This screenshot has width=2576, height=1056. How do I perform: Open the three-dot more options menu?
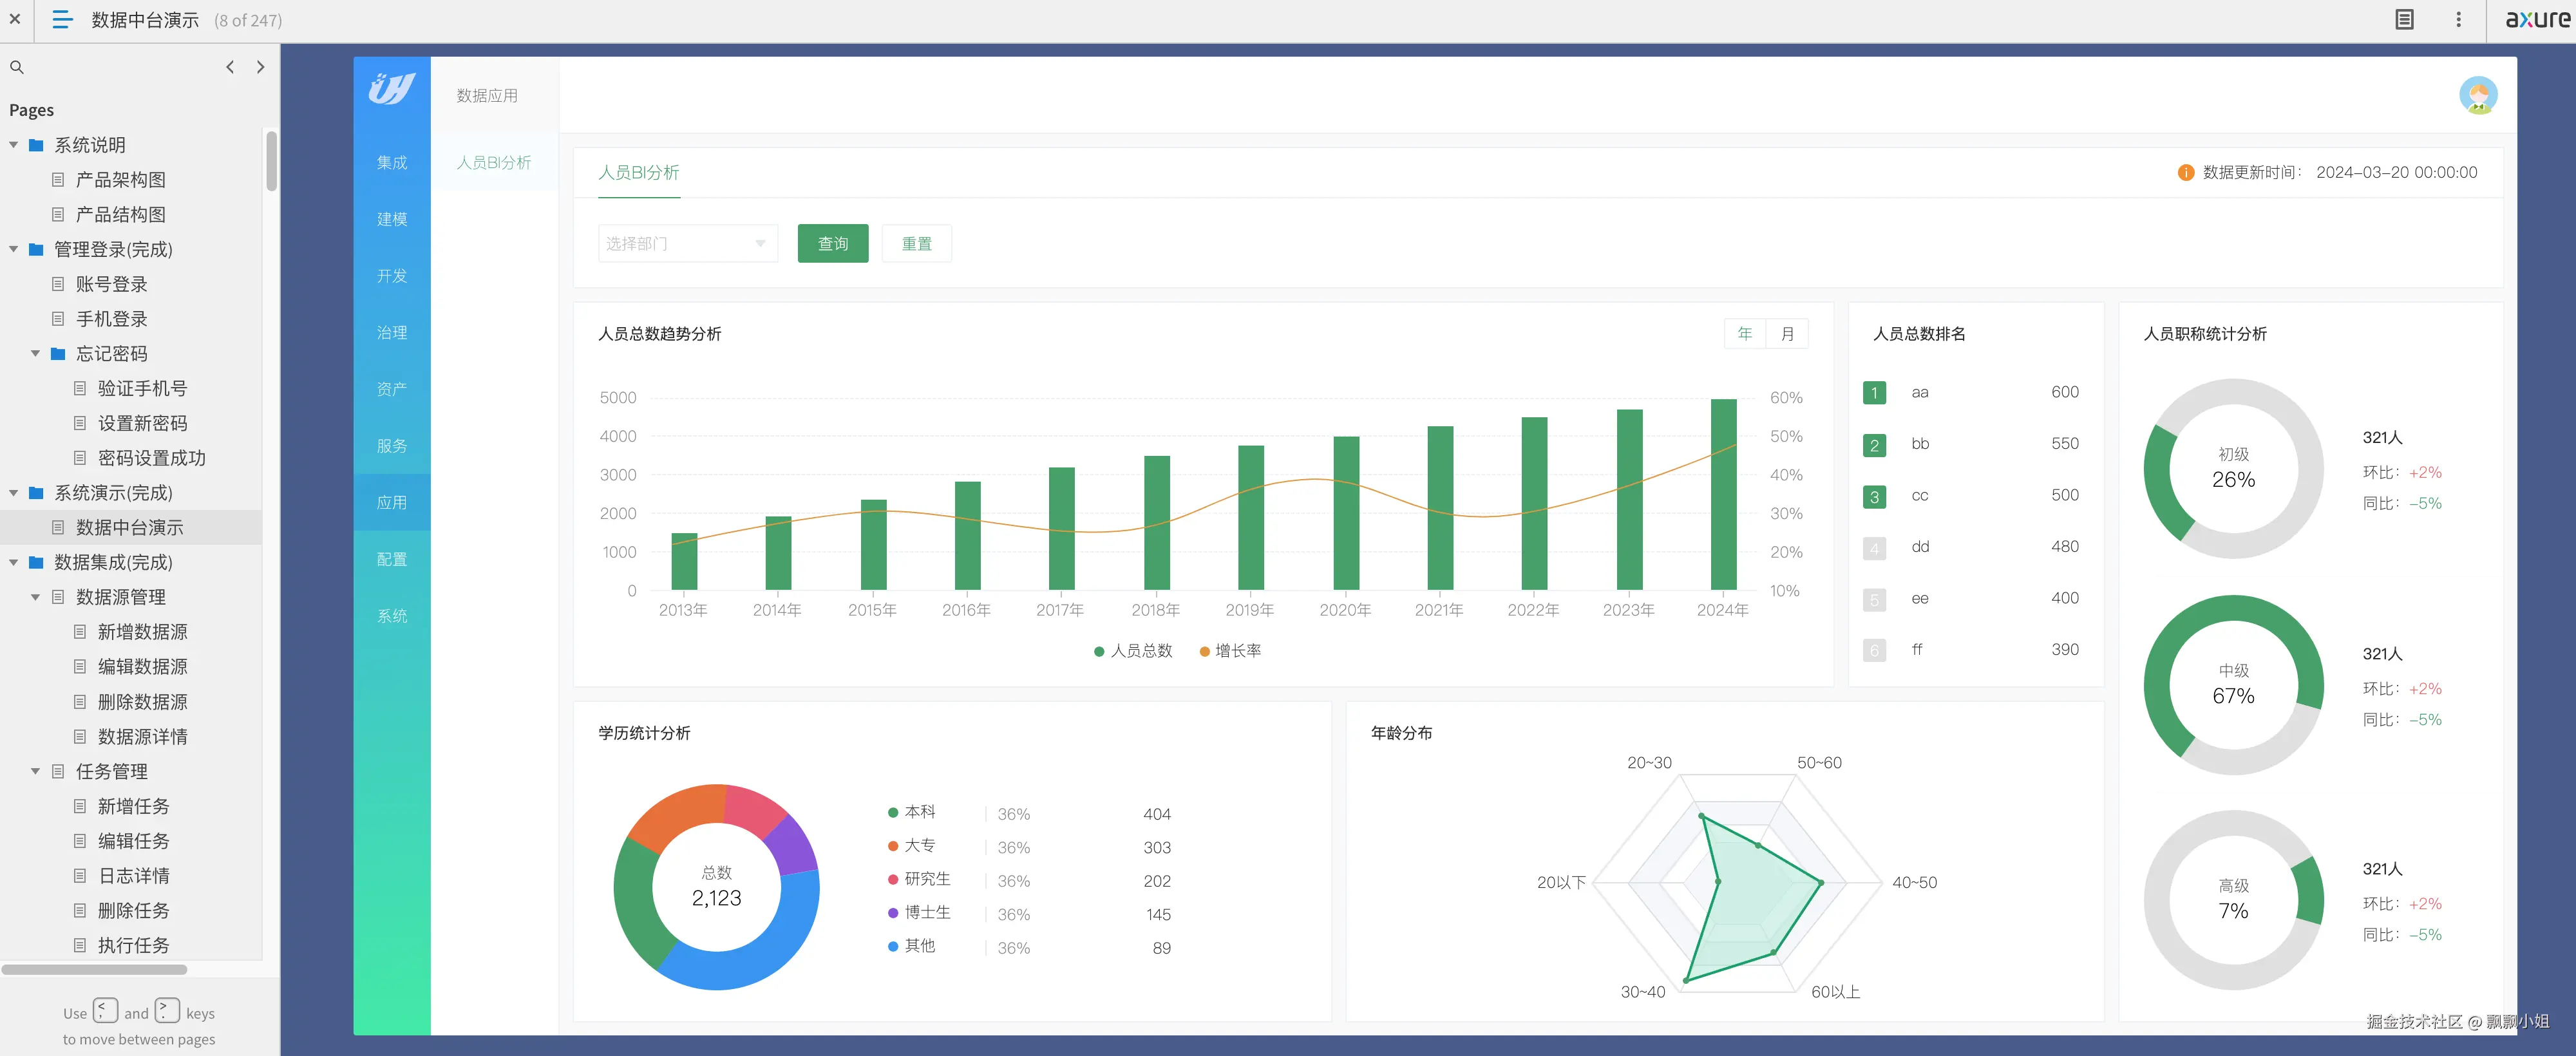[2459, 19]
